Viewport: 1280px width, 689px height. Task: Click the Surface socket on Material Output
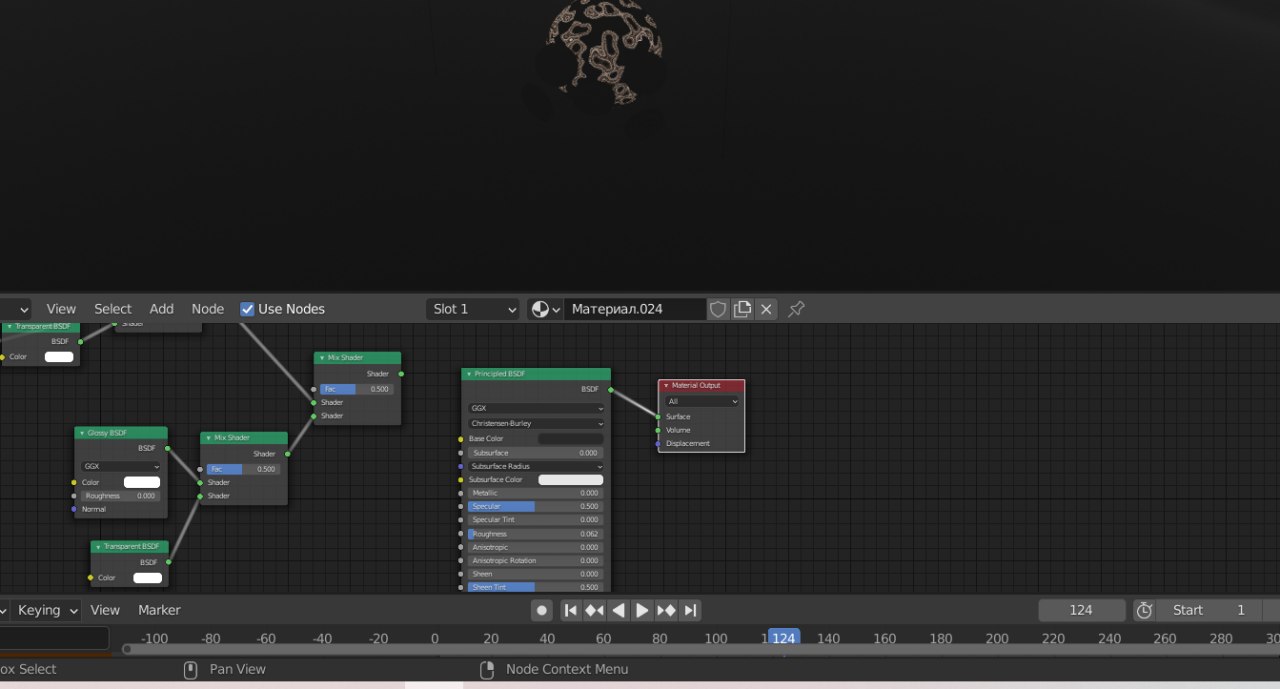[658, 416]
